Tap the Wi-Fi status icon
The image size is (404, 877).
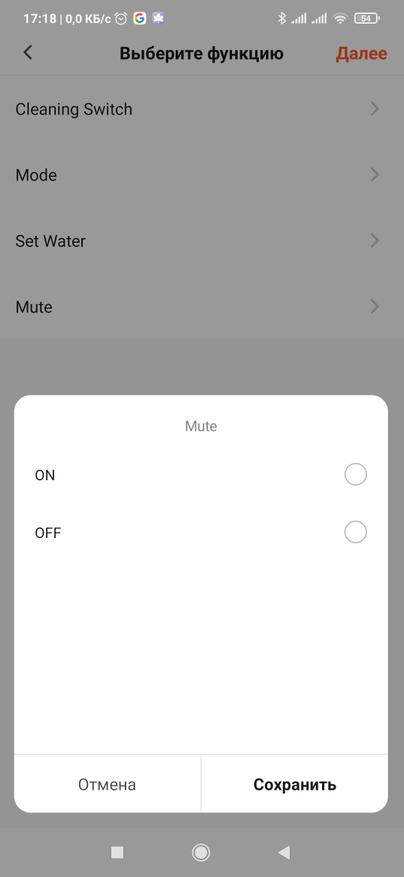point(340,18)
